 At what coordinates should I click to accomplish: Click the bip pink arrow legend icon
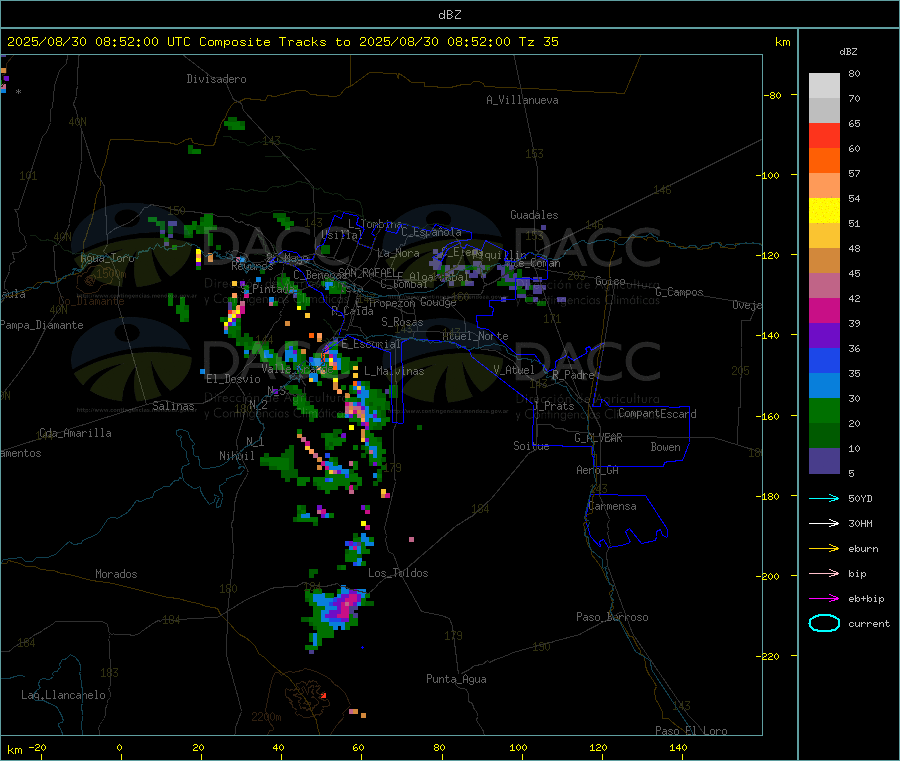(x=824, y=573)
